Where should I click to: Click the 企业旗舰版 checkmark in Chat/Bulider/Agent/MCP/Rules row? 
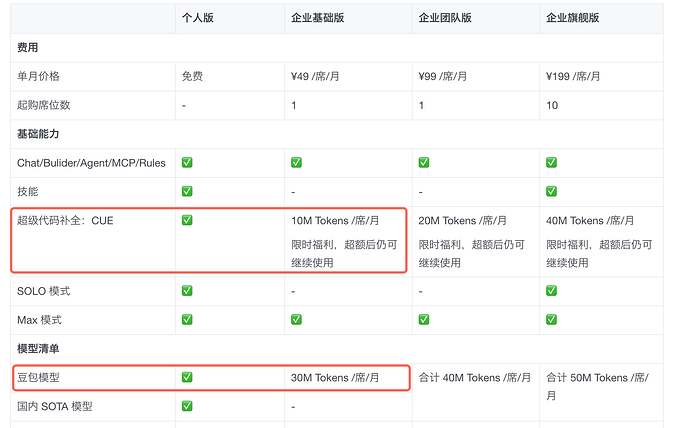(551, 162)
